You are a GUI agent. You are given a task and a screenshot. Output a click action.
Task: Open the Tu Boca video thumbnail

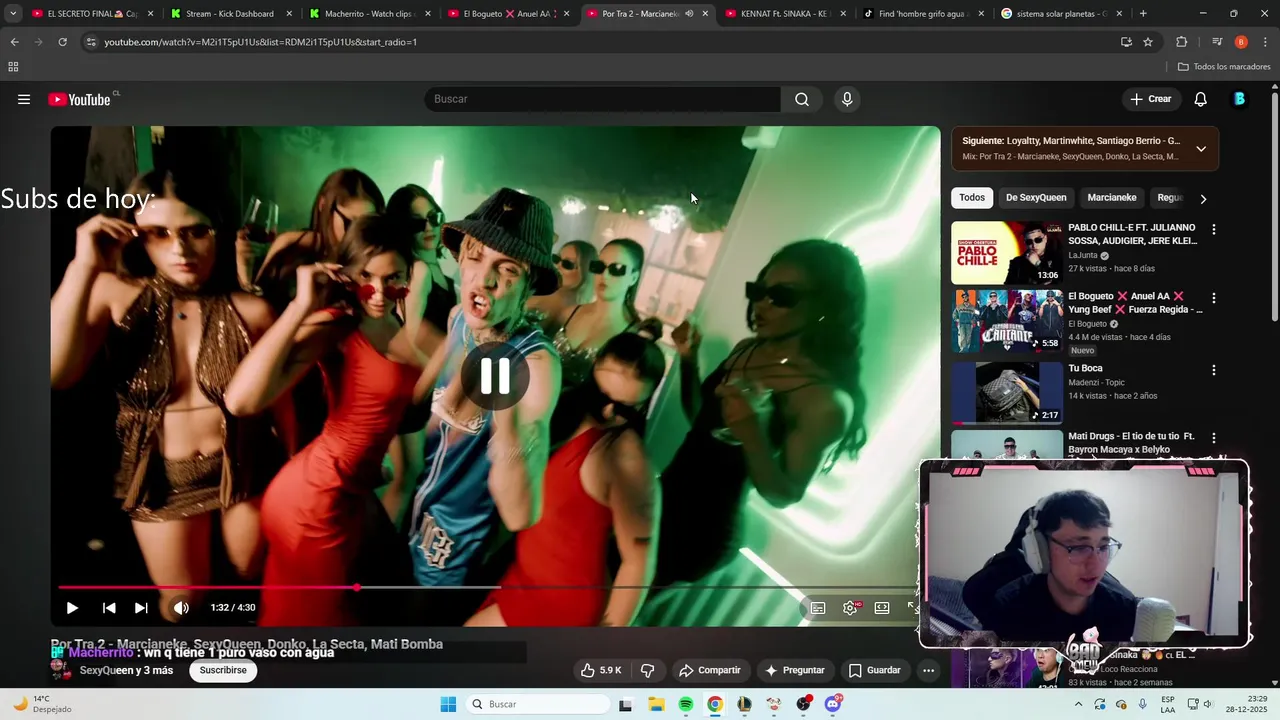click(1007, 392)
